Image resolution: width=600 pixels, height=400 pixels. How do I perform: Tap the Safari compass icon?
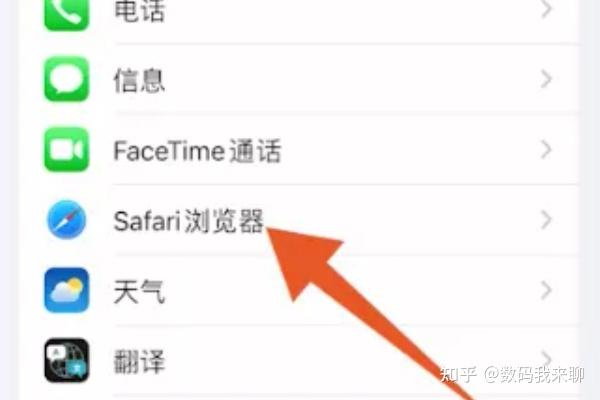tap(67, 220)
